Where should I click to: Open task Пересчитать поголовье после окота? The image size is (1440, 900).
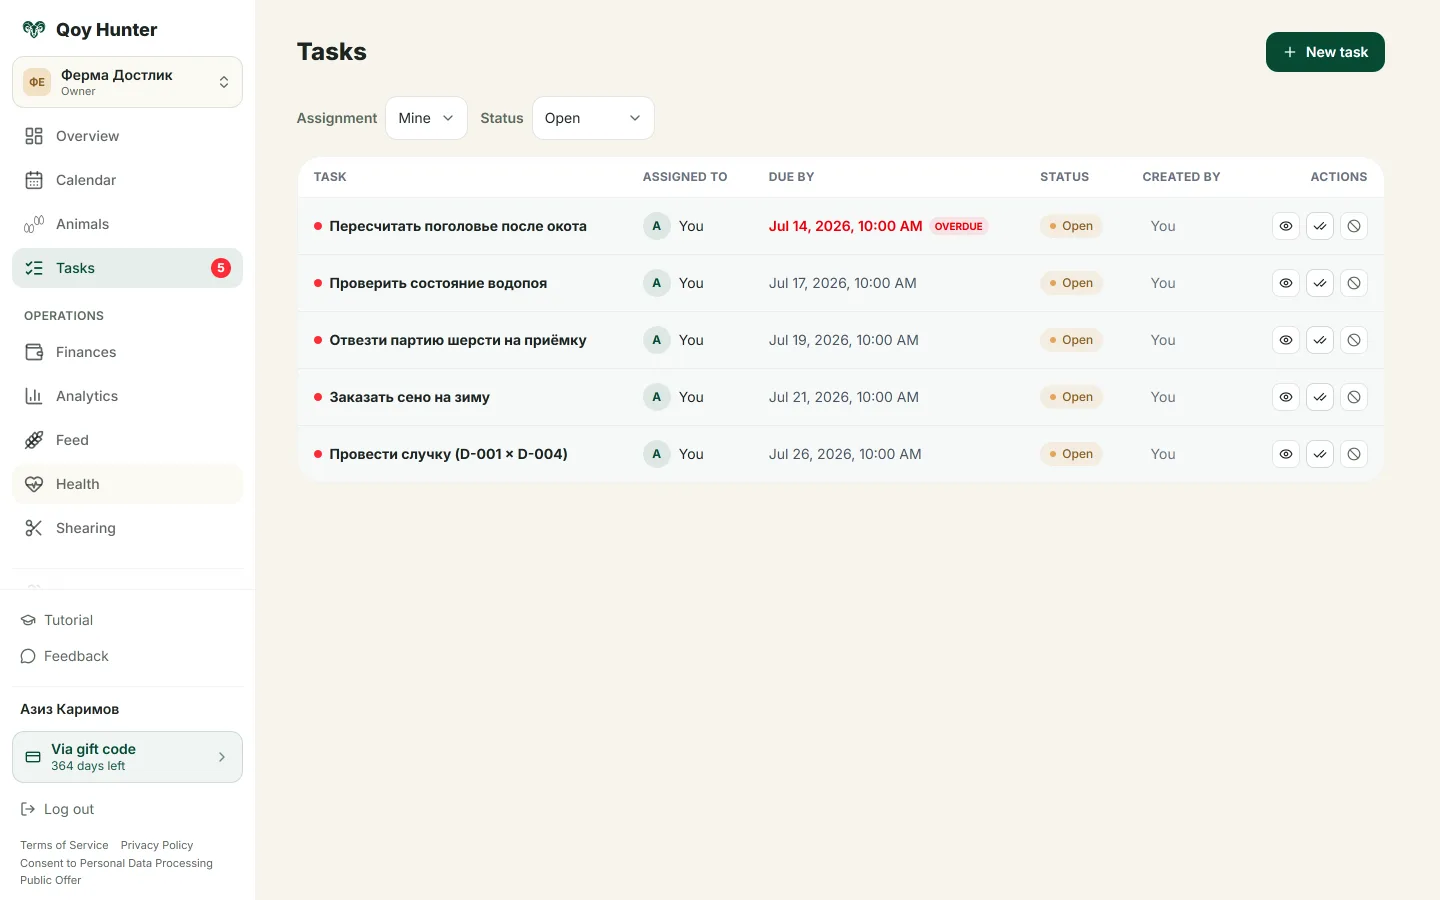458,226
